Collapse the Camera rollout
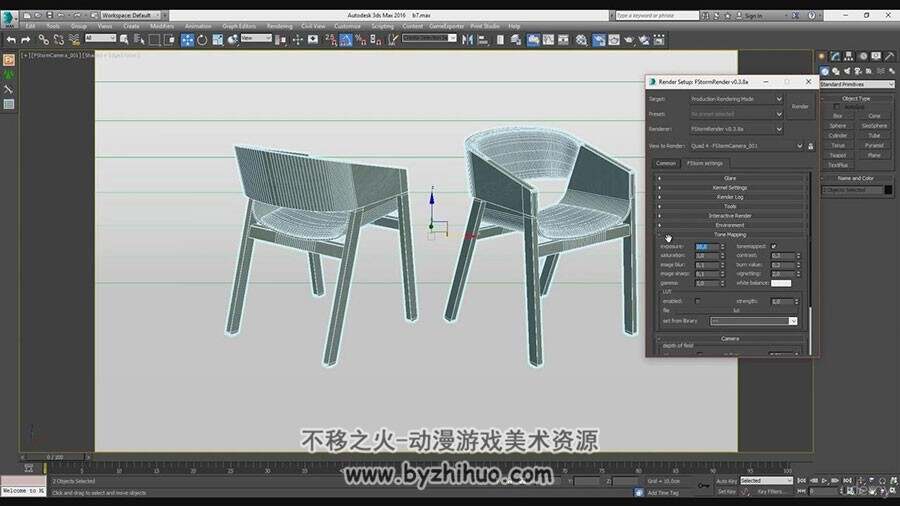This screenshot has width=900, height=506. [730, 338]
